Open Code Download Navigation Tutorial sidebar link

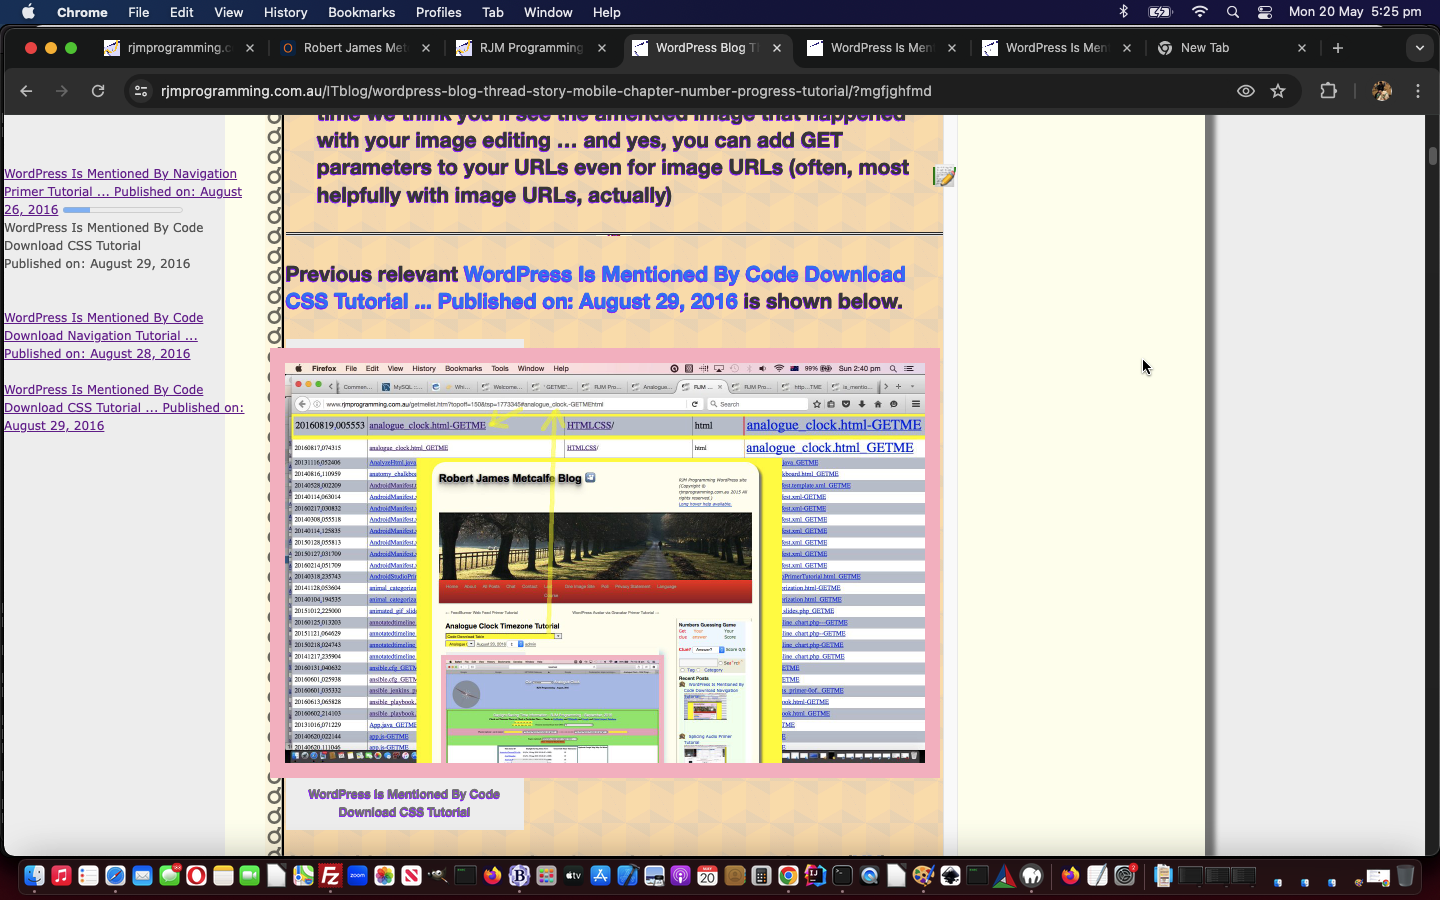(x=104, y=335)
